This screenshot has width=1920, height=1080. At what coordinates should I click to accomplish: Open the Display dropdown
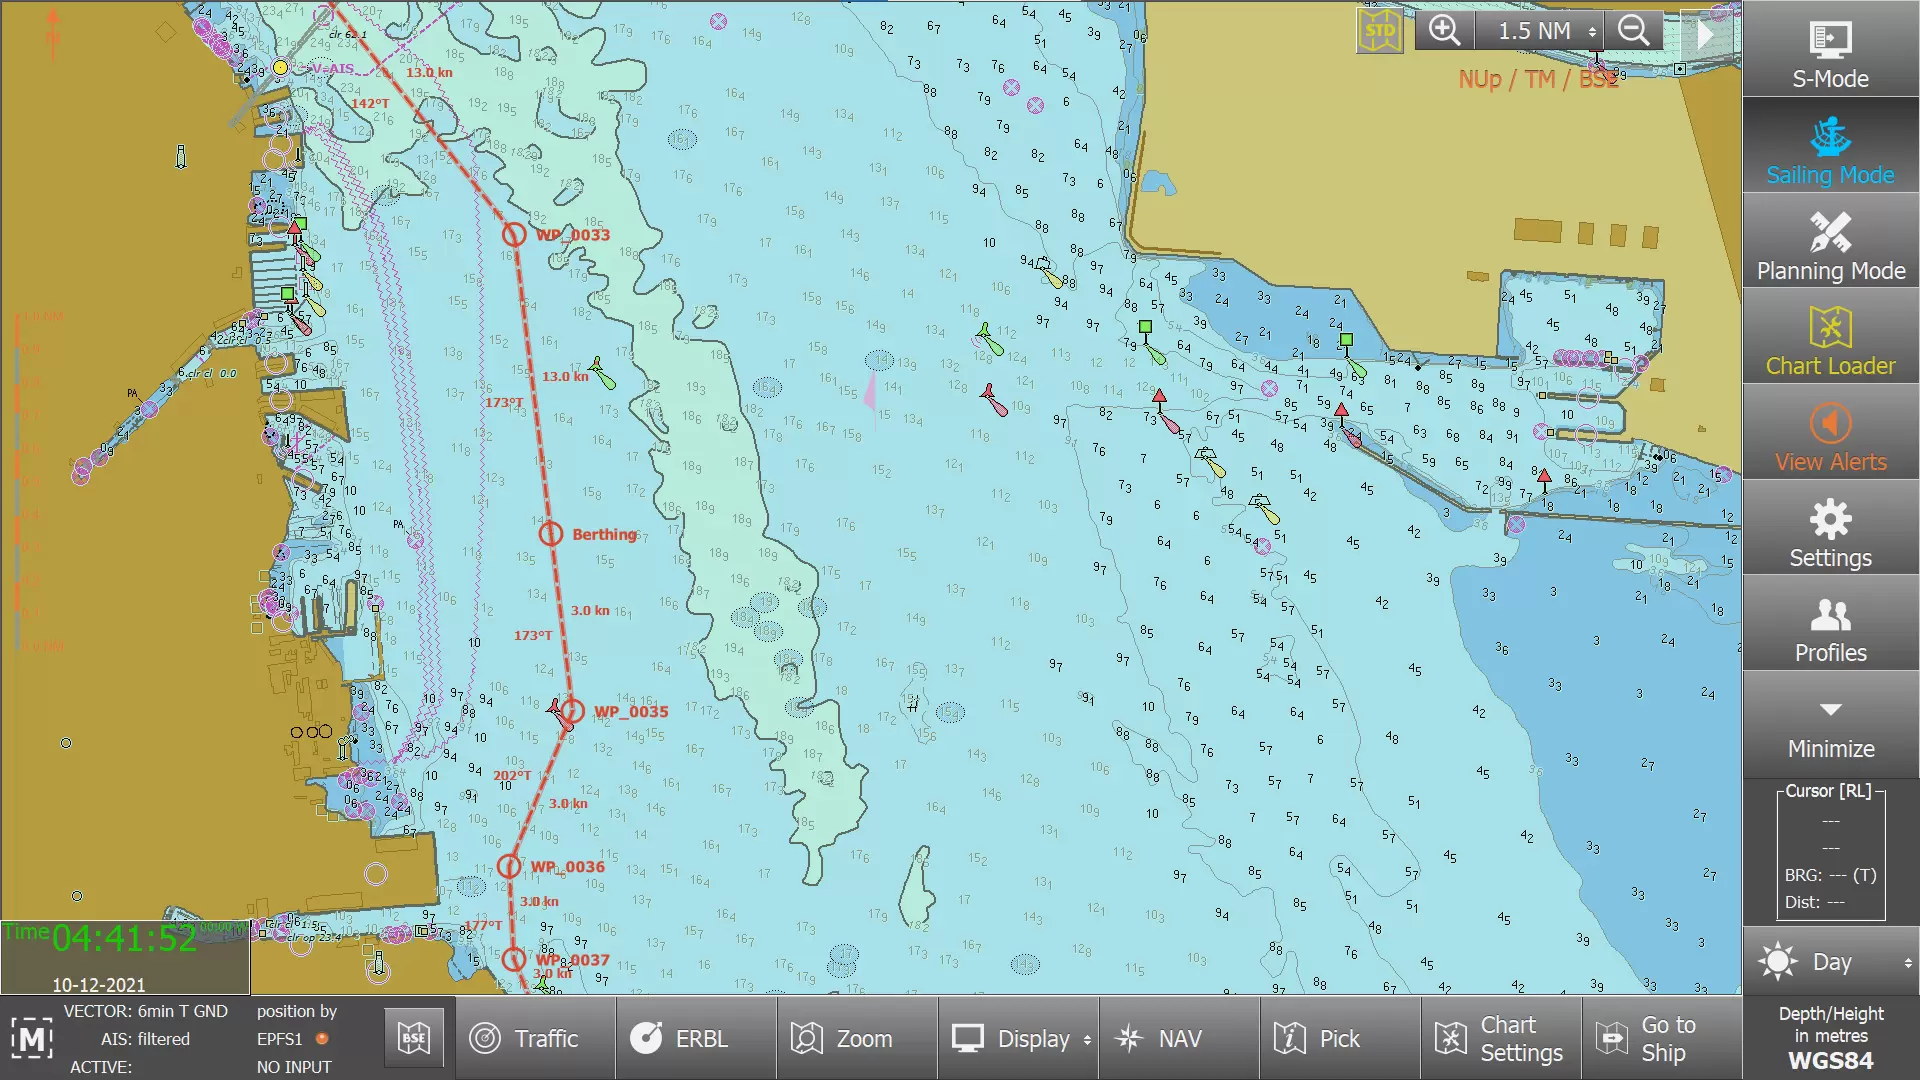coord(1018,1039)
